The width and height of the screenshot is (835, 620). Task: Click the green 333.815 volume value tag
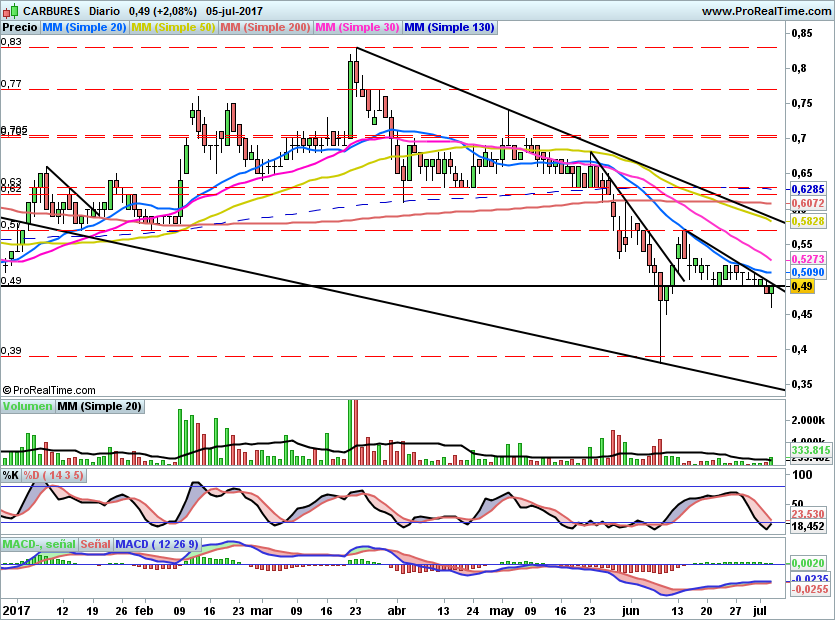[x=812, y=451]
